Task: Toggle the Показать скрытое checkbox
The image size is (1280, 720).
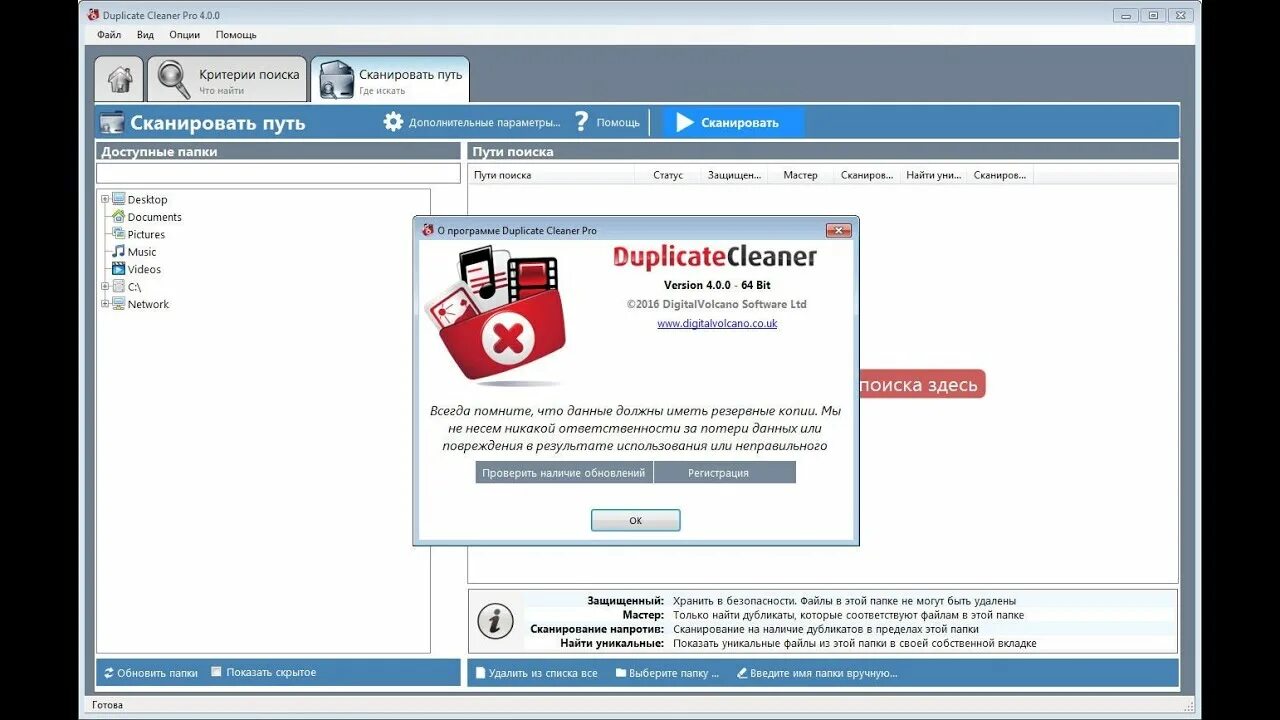Action: pos(216,672)
